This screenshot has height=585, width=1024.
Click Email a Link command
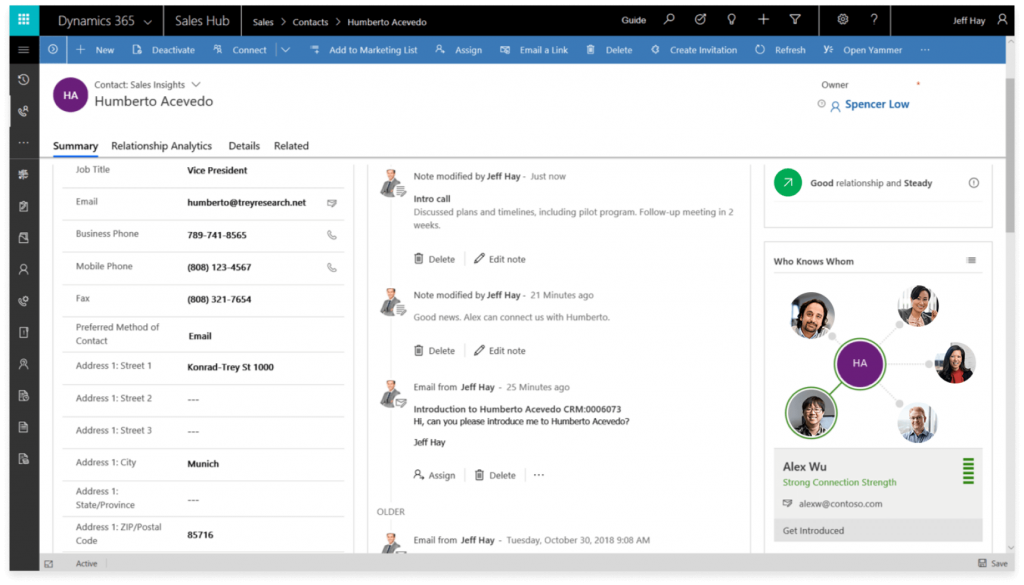(x=534, y=50)
